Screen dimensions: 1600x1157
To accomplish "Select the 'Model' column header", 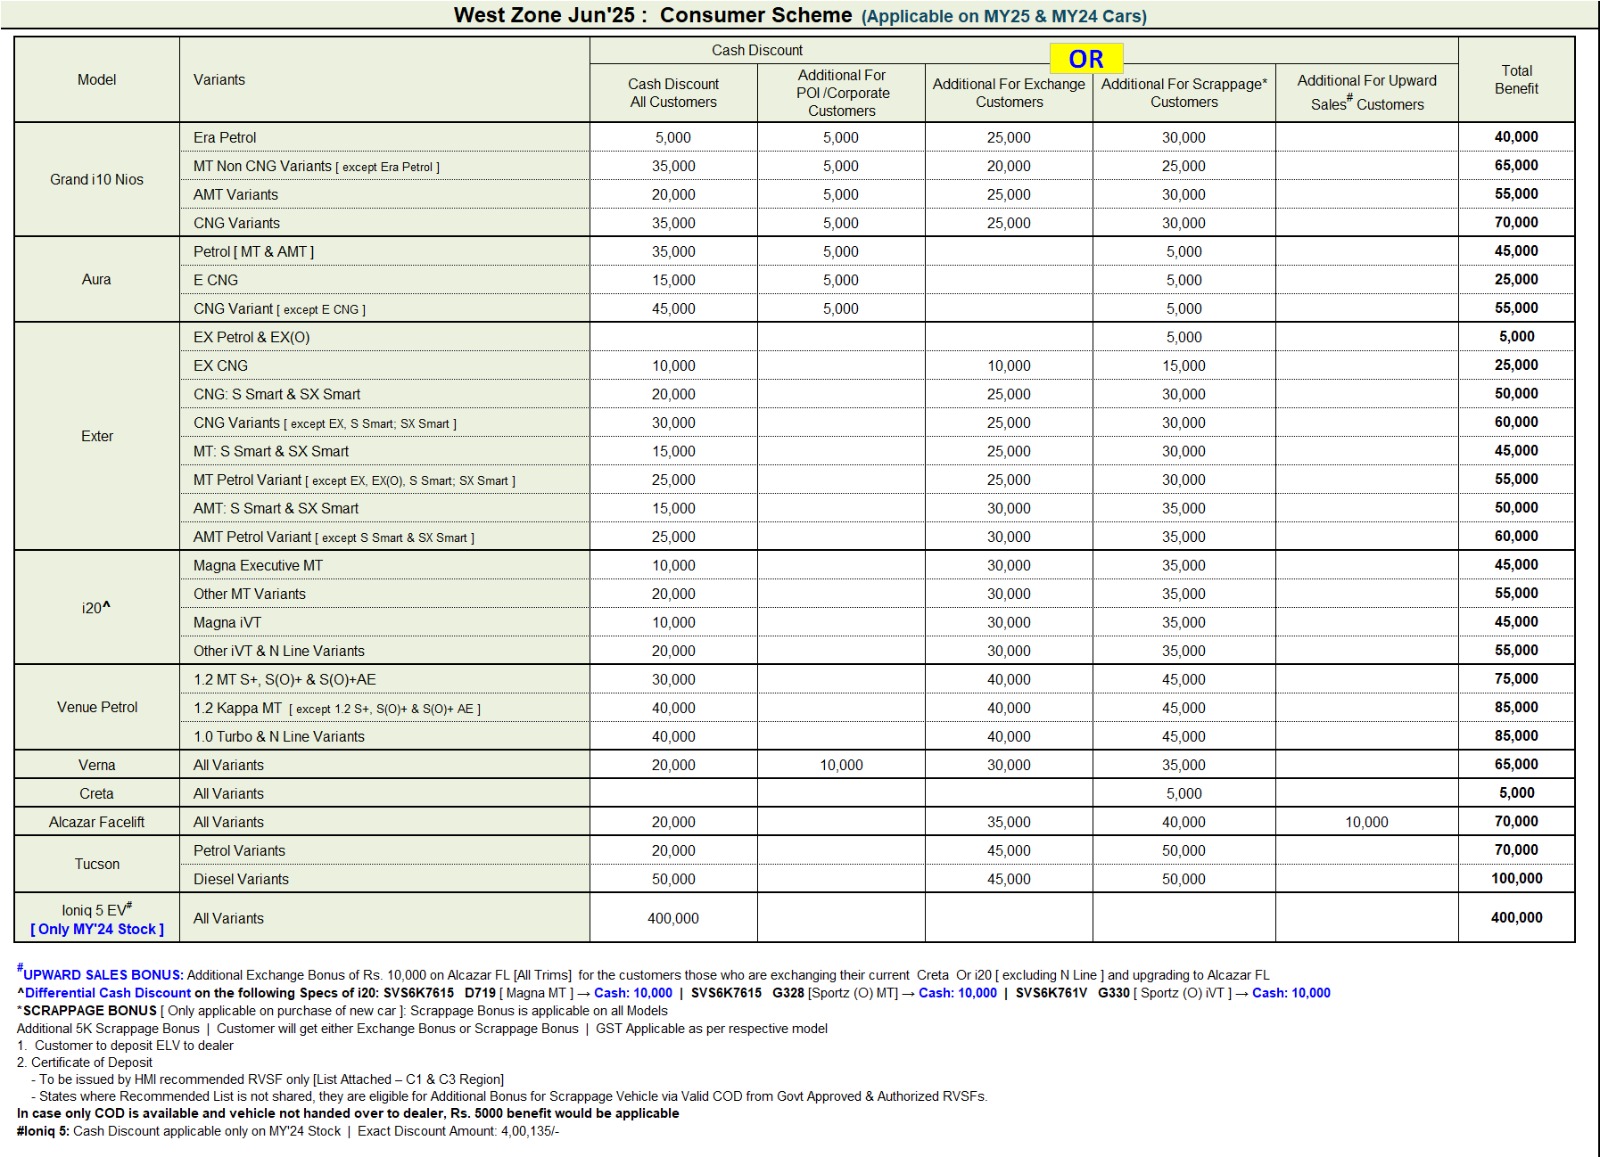I will [97, 80].
